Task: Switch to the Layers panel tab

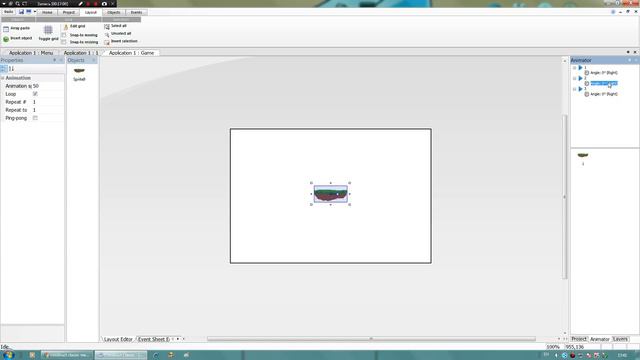Action: click(x=620, y=339)
